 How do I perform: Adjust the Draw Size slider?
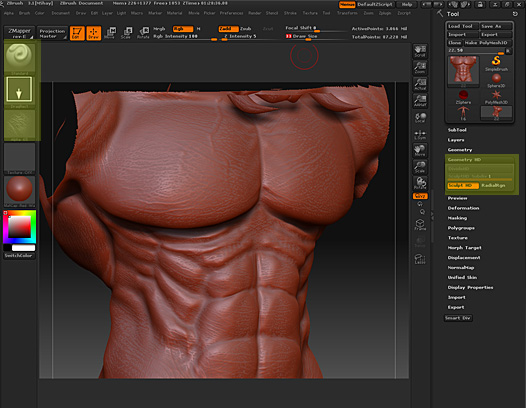[x=315, y=37]
